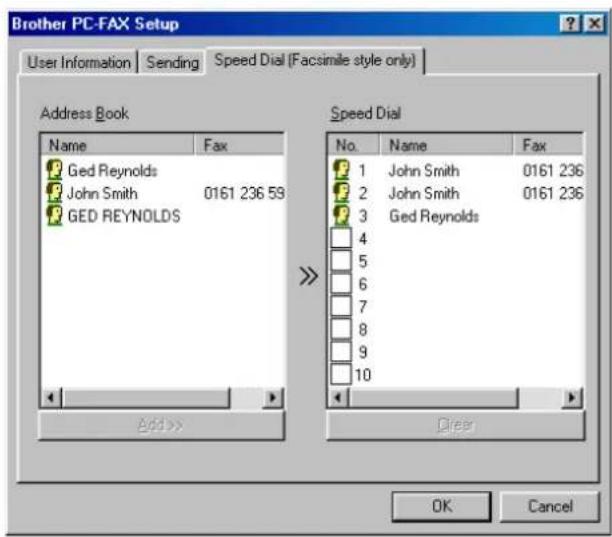The height and width of the screenshot is (537, 612).
Task: Select empty Speed Dial slot 10 box
Action: (341, 374)
